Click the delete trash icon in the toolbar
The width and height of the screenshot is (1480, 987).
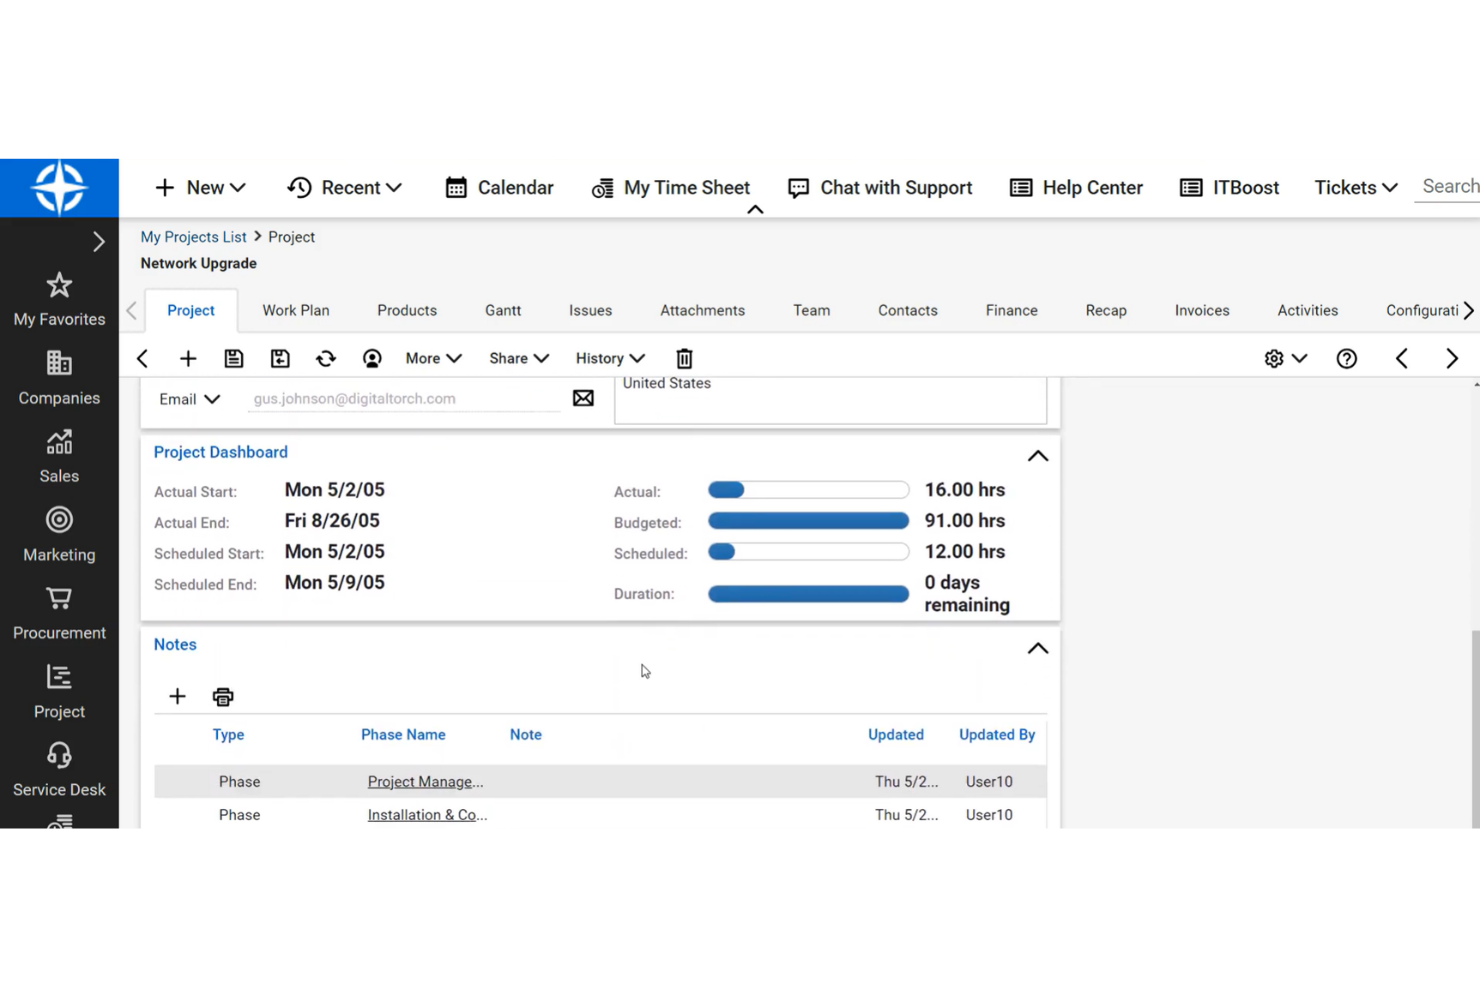[684, 358]
